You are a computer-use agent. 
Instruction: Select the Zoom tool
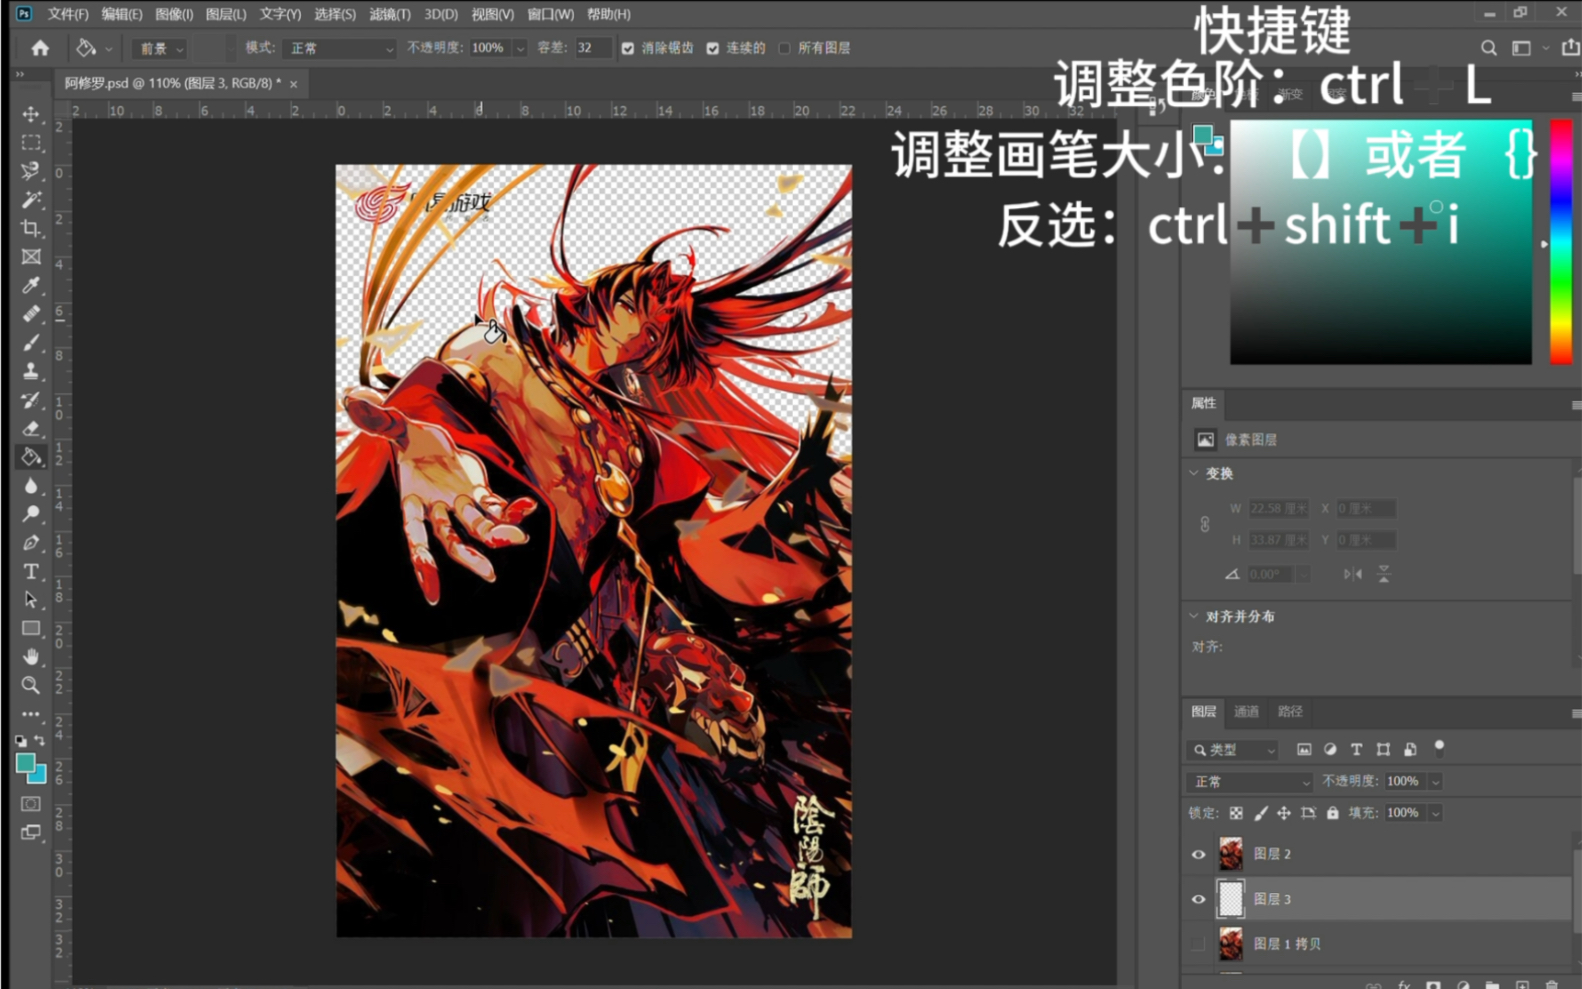pyautogui.click(x=31, y=685)
